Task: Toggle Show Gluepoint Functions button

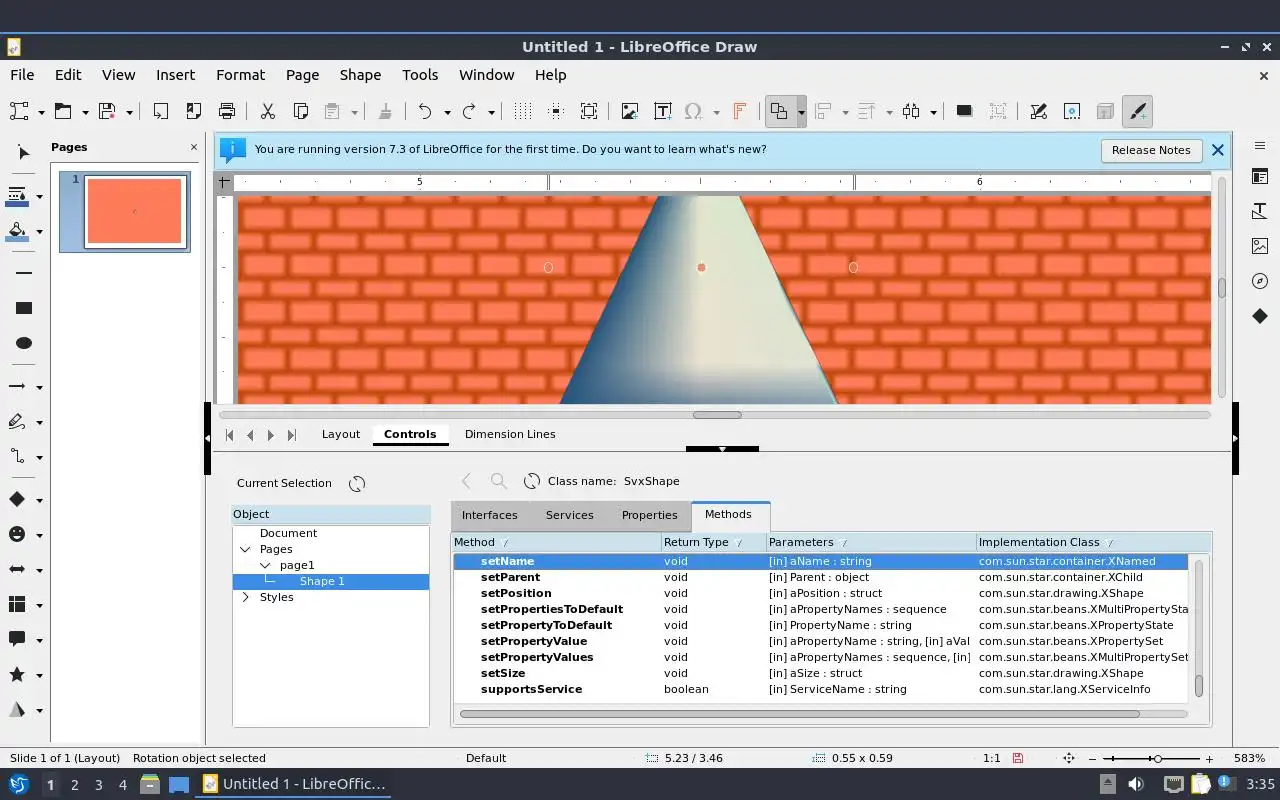Action: (x=1072, y=111)
